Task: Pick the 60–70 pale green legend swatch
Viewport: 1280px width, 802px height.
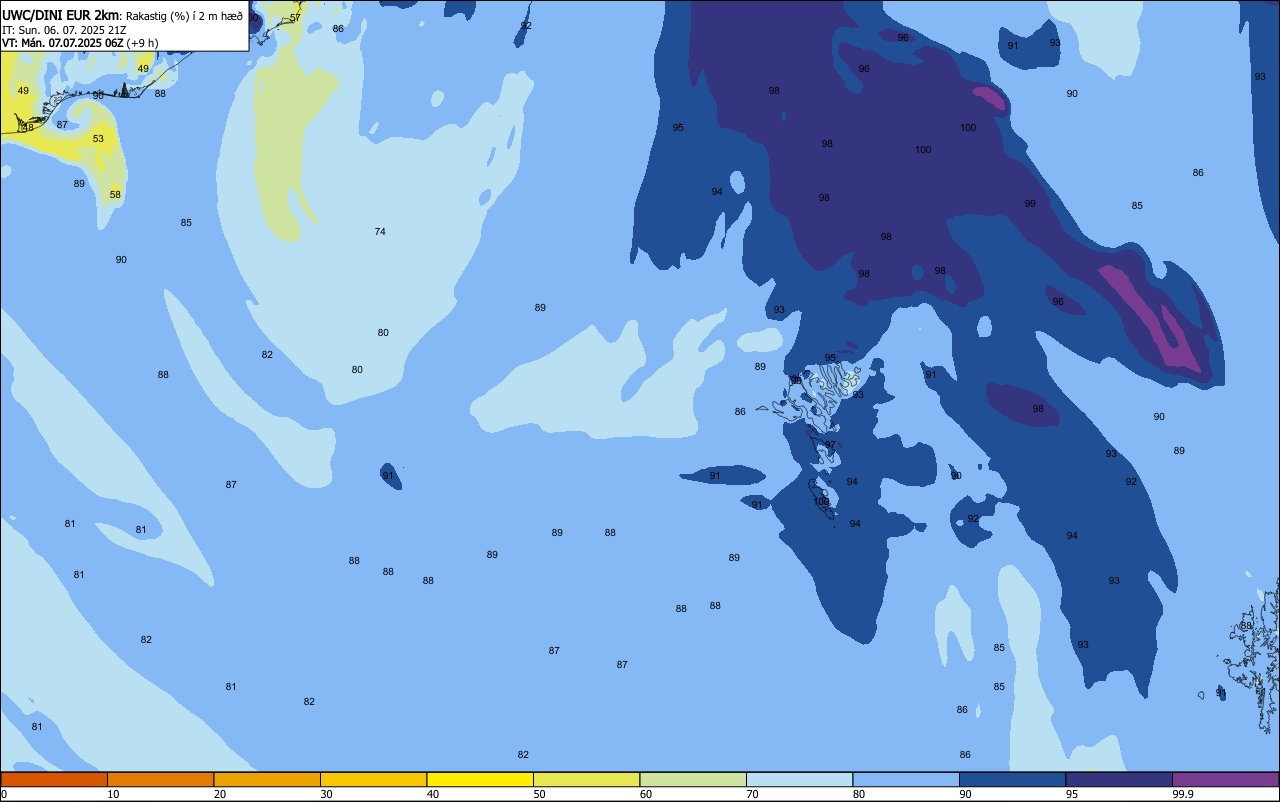Action: click(x=693, y=779)
